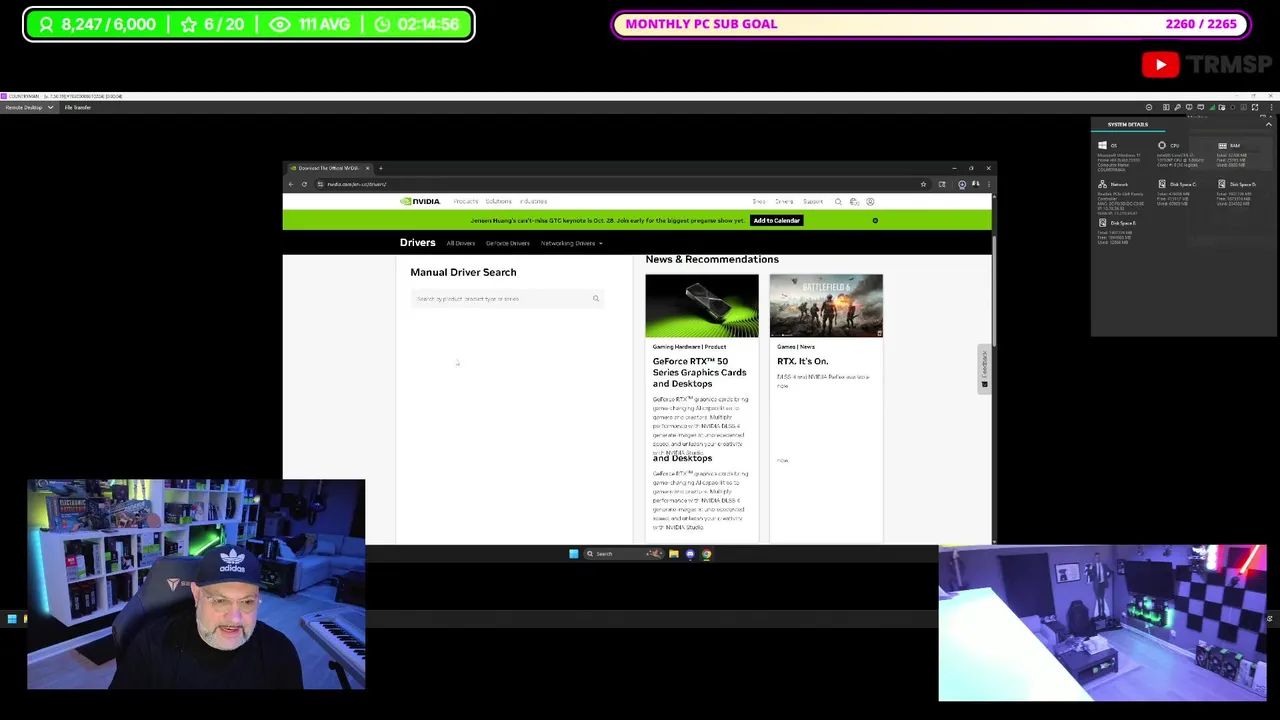
Task: Collapse the System Details panel
Action: tap(1268, 124)
